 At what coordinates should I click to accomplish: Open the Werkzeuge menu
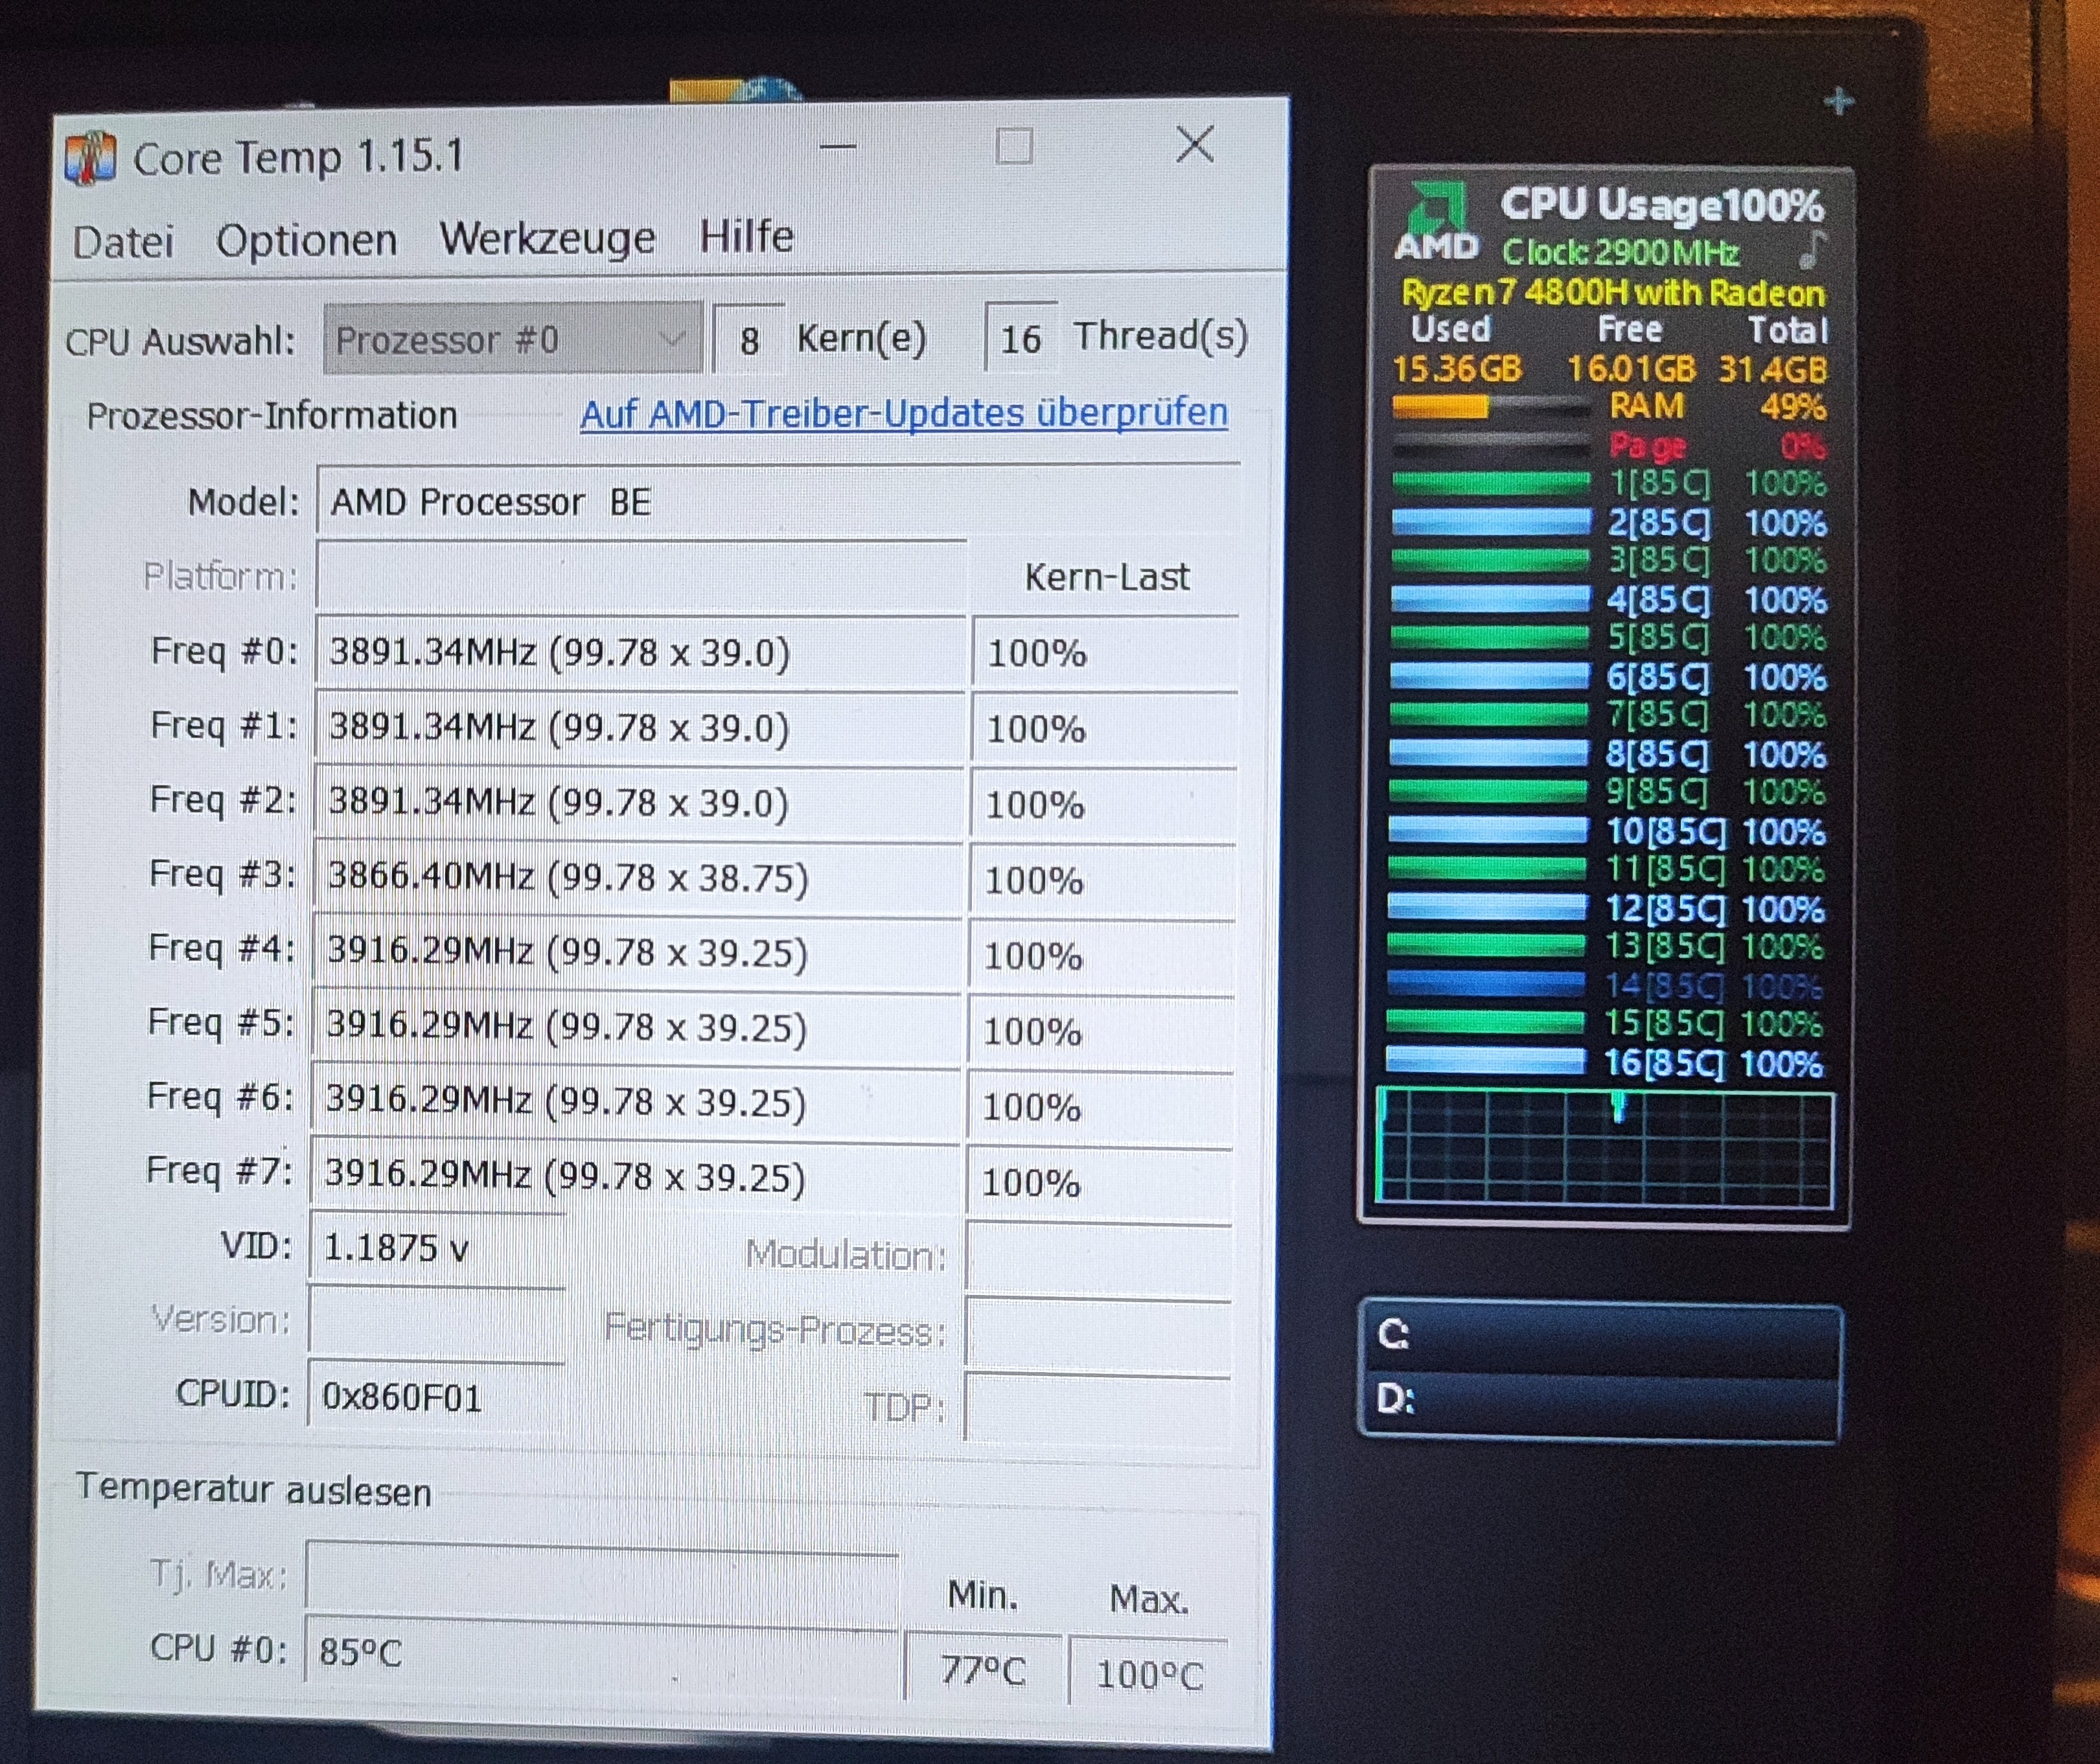click(547, 238)
